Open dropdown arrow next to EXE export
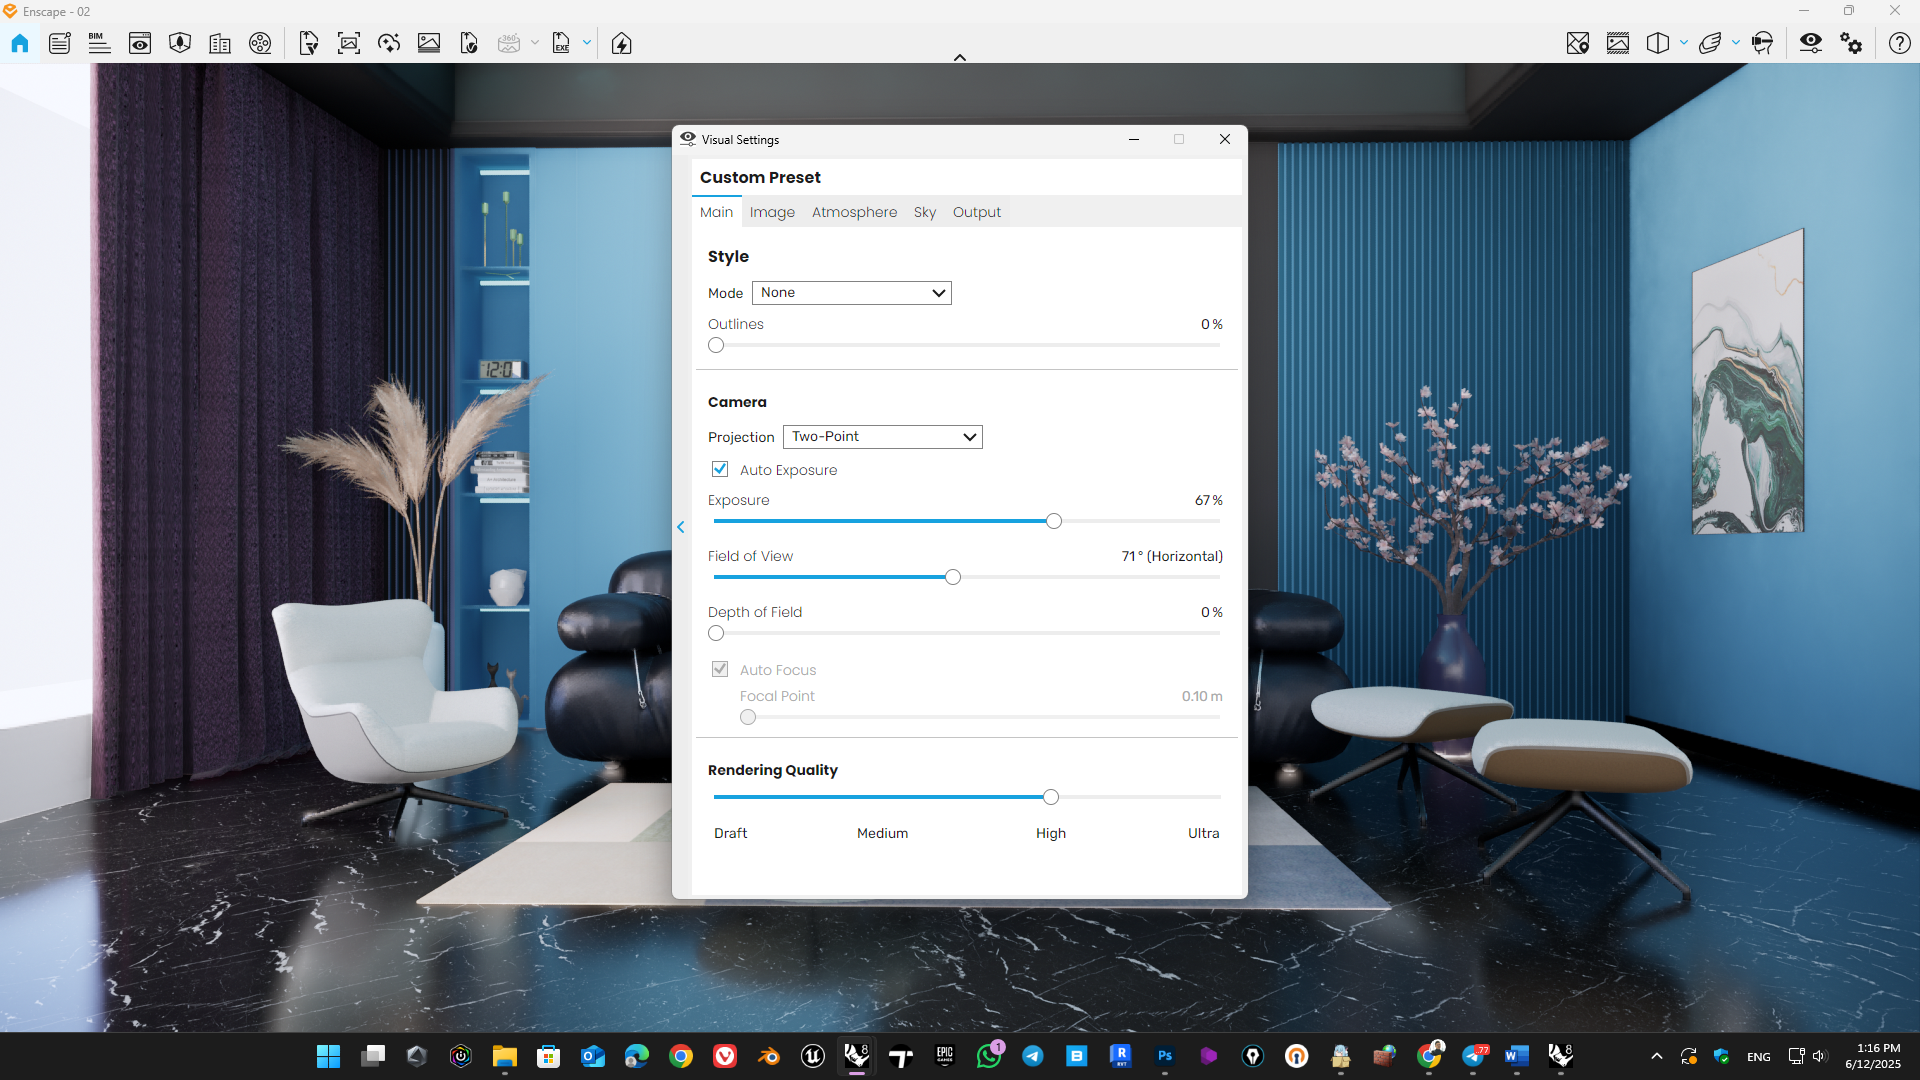The height and width of the screenshot is (1080, 1920). [x=587, y=43]
